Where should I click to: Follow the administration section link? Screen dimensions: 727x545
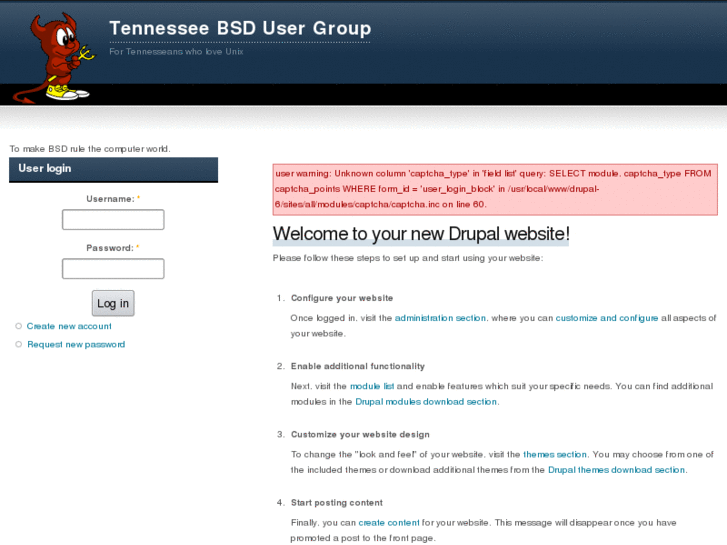[440, 318]
